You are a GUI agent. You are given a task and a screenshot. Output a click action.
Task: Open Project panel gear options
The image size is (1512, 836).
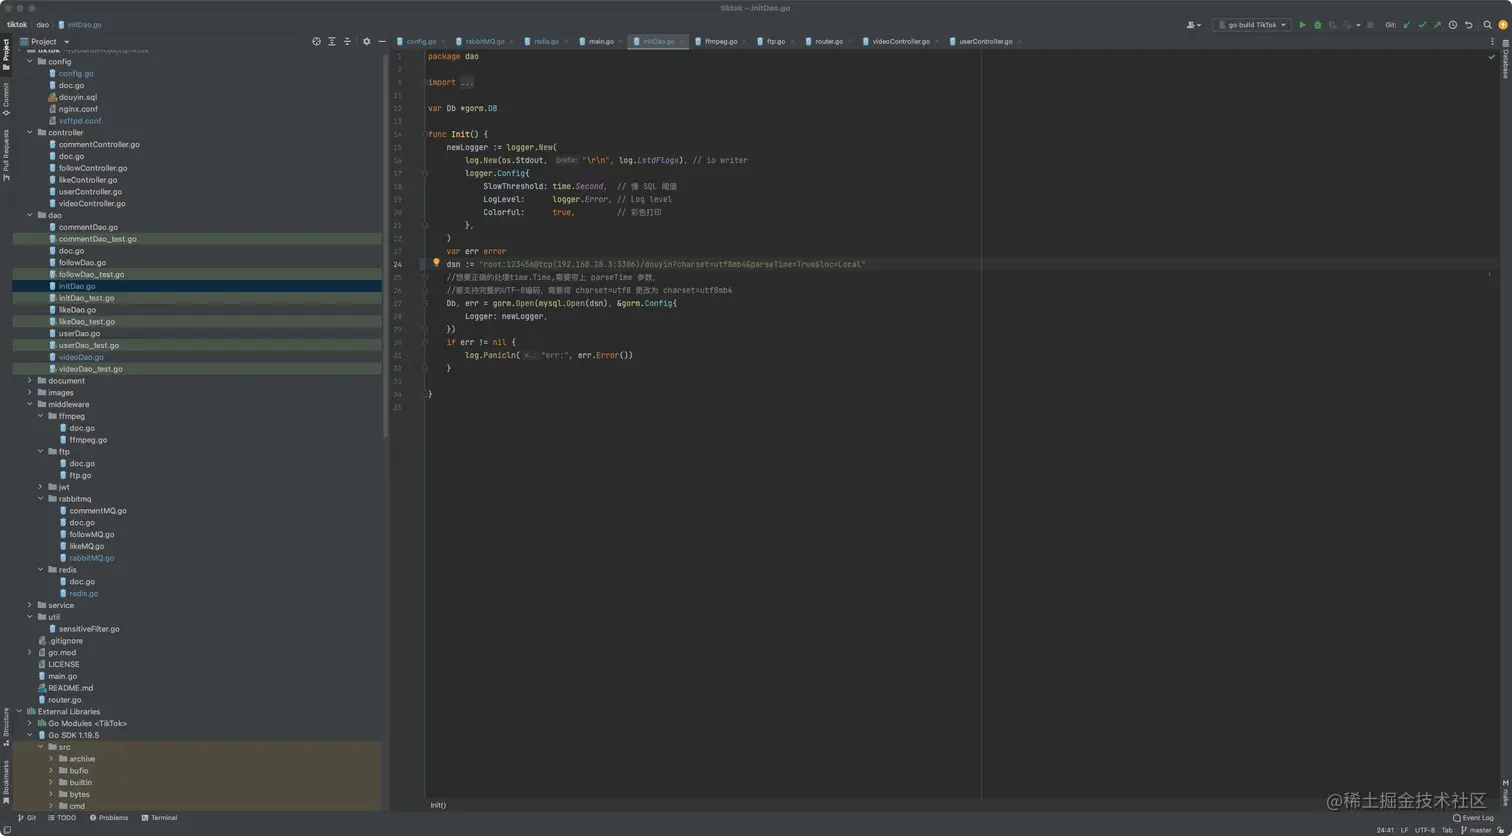[366, 41]
